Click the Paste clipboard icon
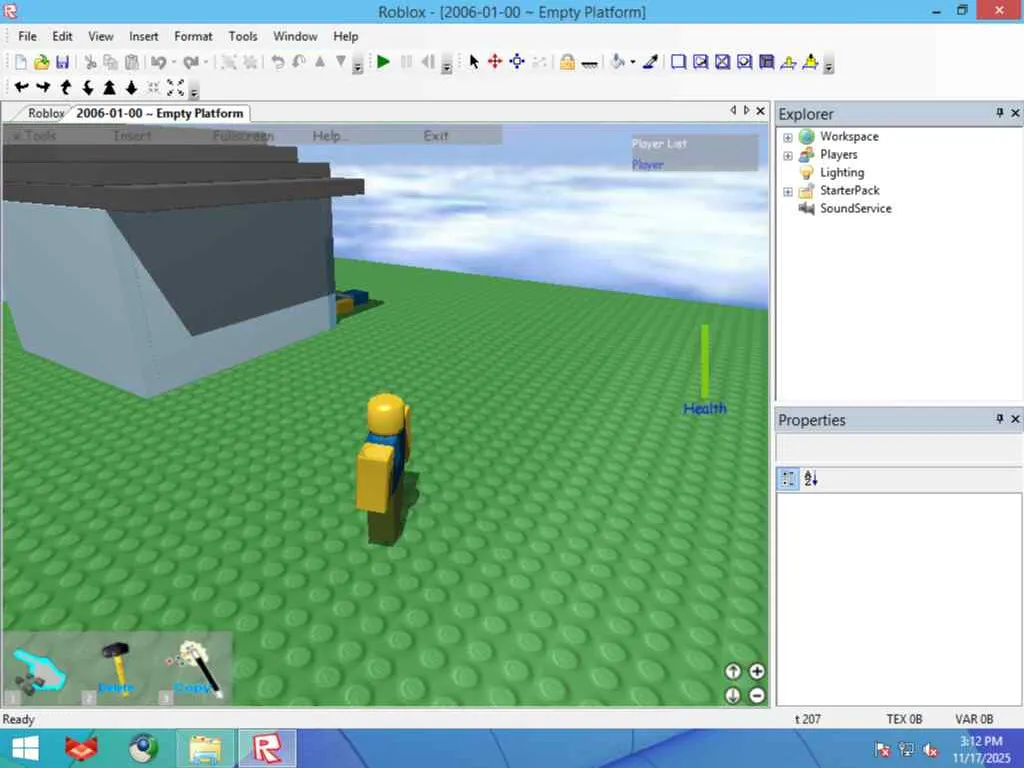The width and height of the screenshot is (1024, 768). [132, 62]
